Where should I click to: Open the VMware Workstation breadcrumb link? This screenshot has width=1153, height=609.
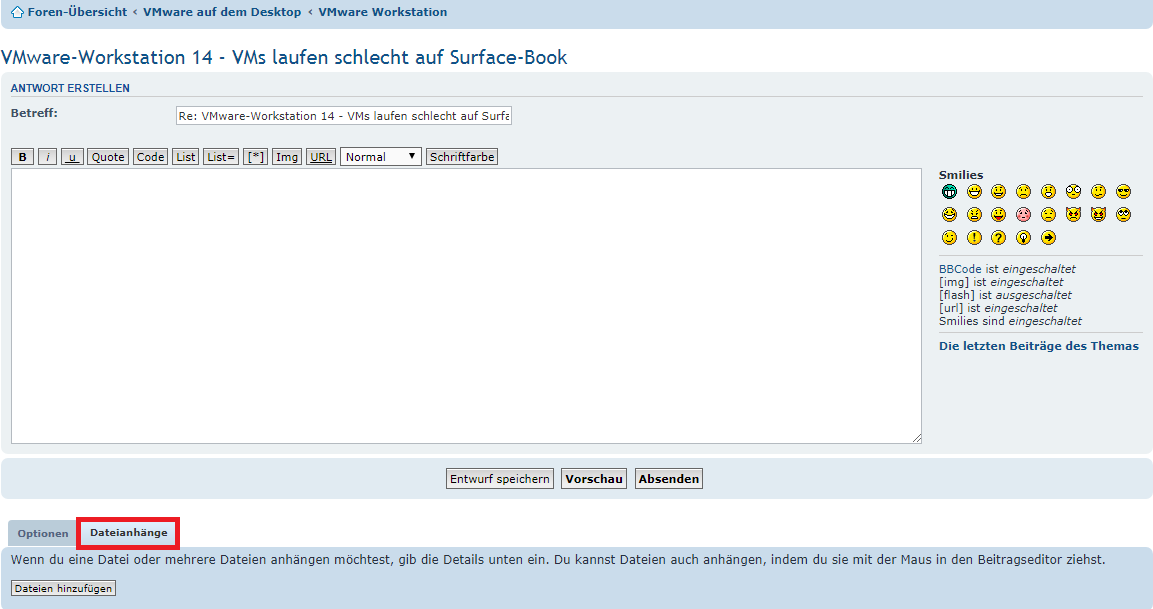tap(382, 12)
